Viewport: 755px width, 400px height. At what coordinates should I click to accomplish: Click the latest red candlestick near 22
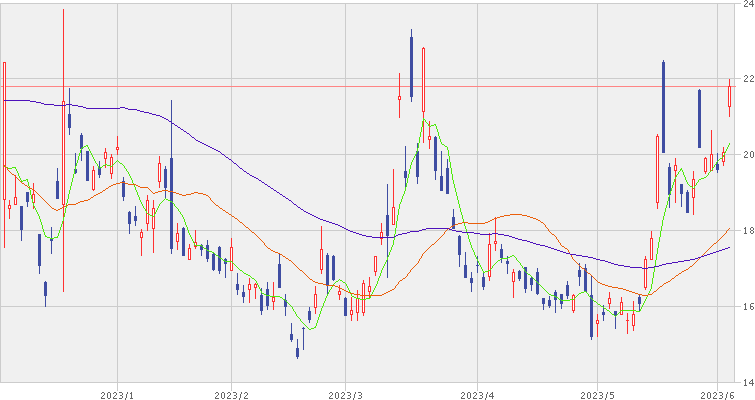point(729,97)
